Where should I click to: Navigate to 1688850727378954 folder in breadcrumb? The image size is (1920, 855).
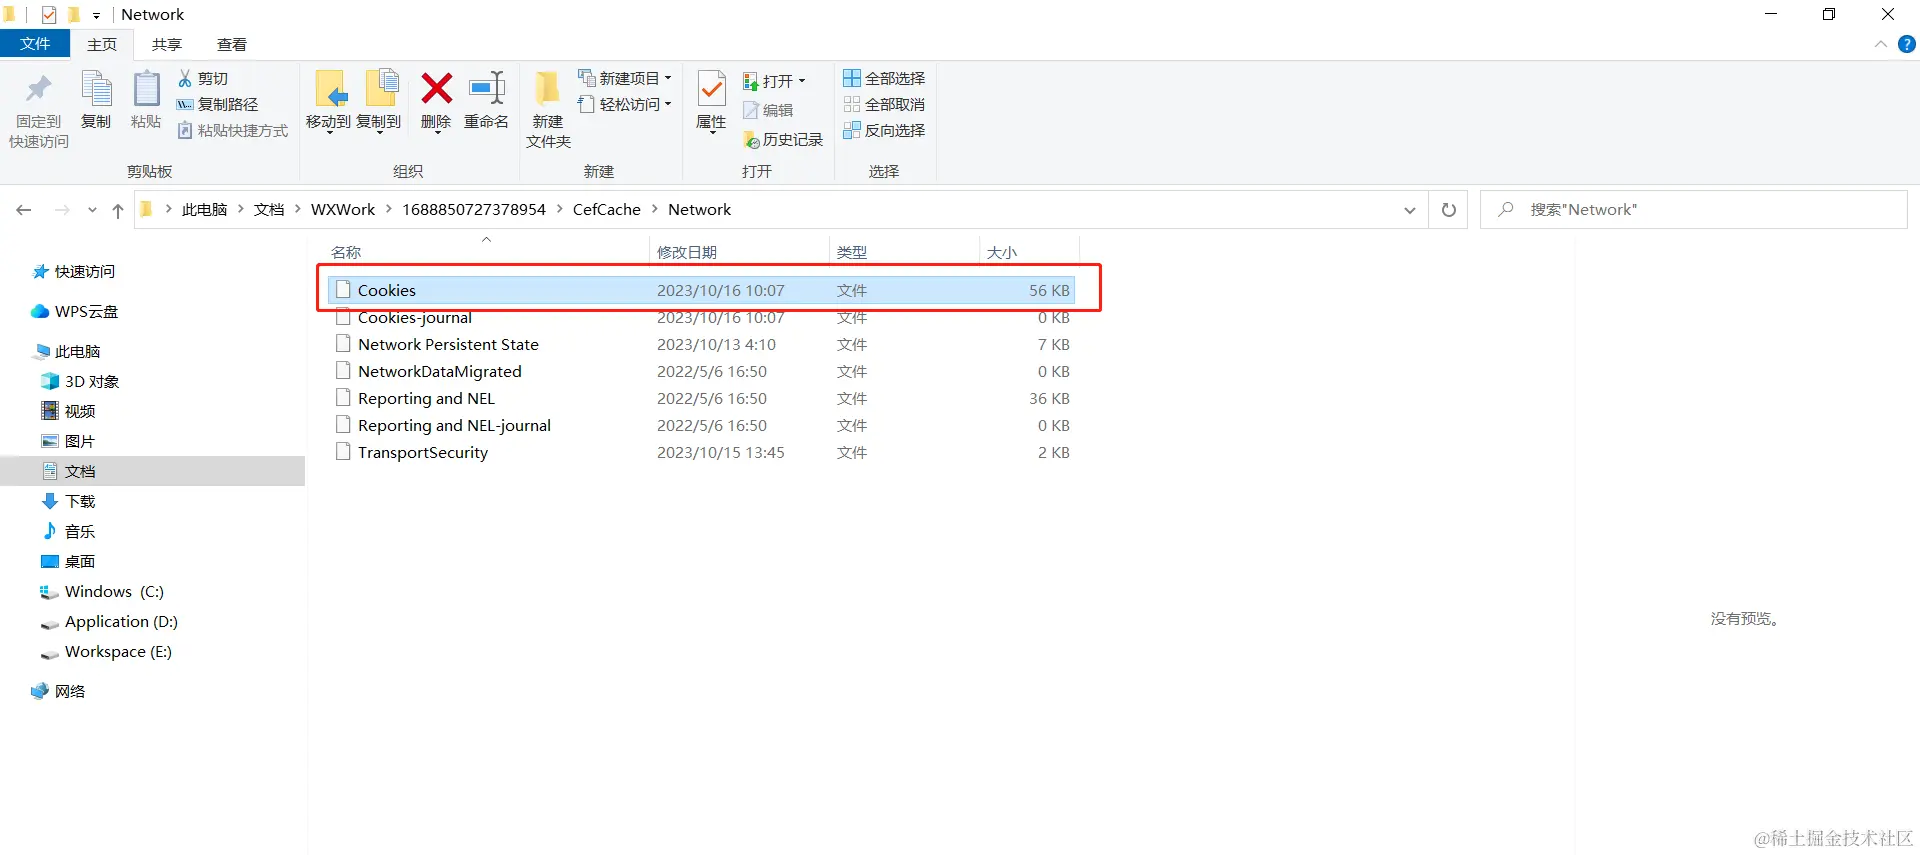[474, 210]
